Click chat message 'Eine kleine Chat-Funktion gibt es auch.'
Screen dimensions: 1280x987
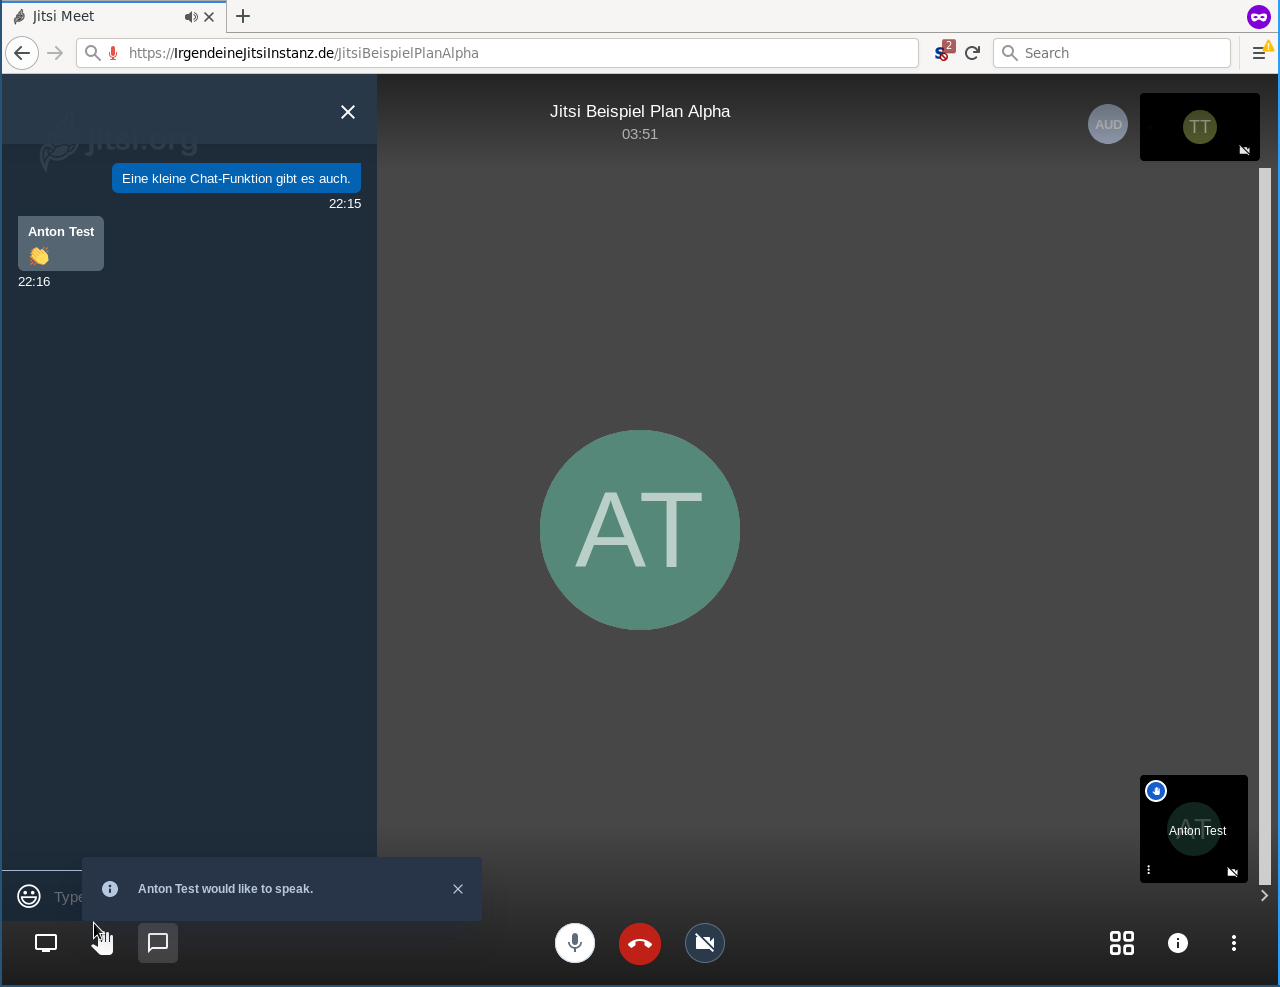[x=236, y=178]
